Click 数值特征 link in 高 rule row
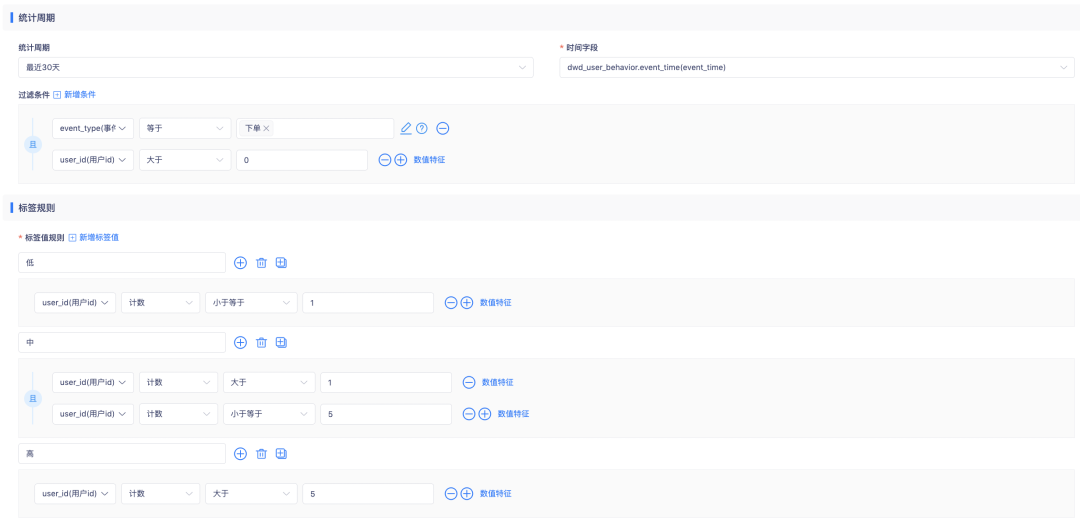Image resolution: width=1080 pixels, height=523 pixels. pyautogui.click(x=496, y=493)
